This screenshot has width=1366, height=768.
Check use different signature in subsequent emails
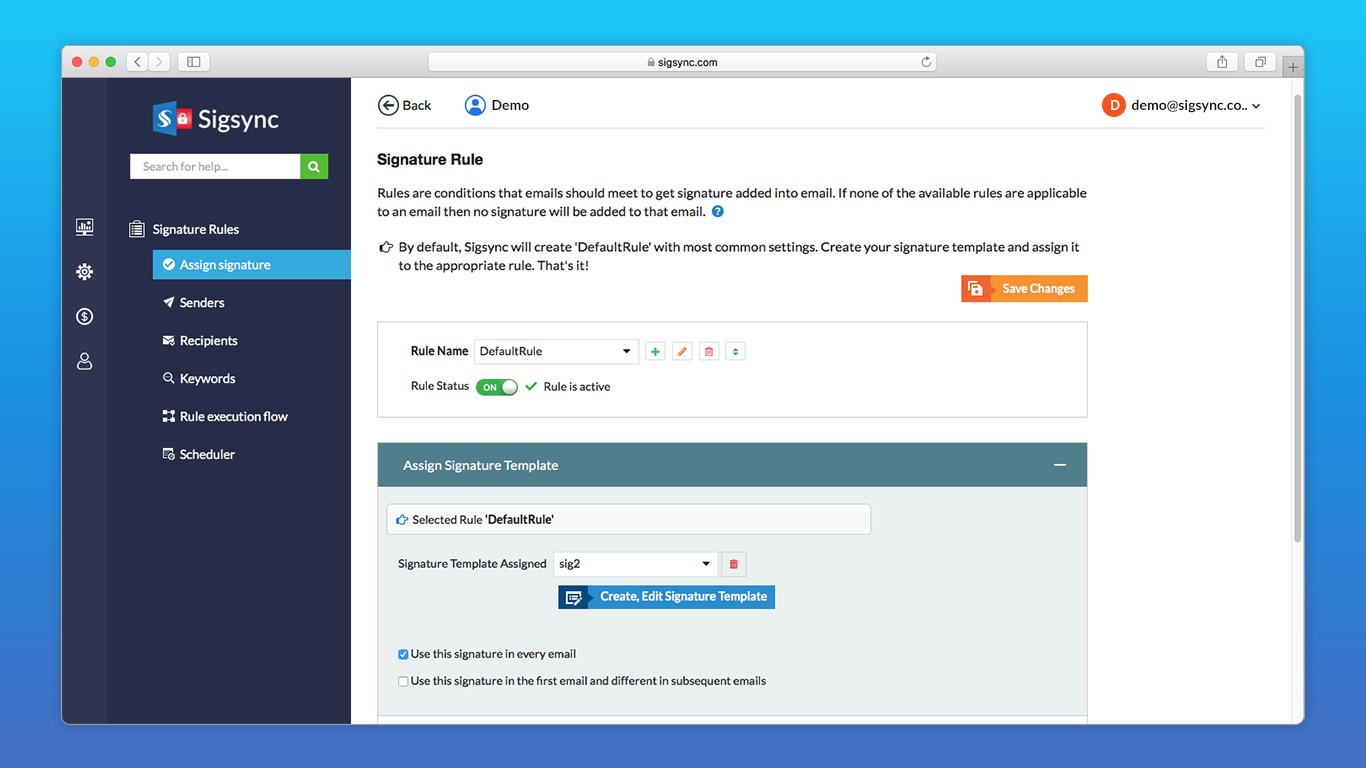click(403, 681)
